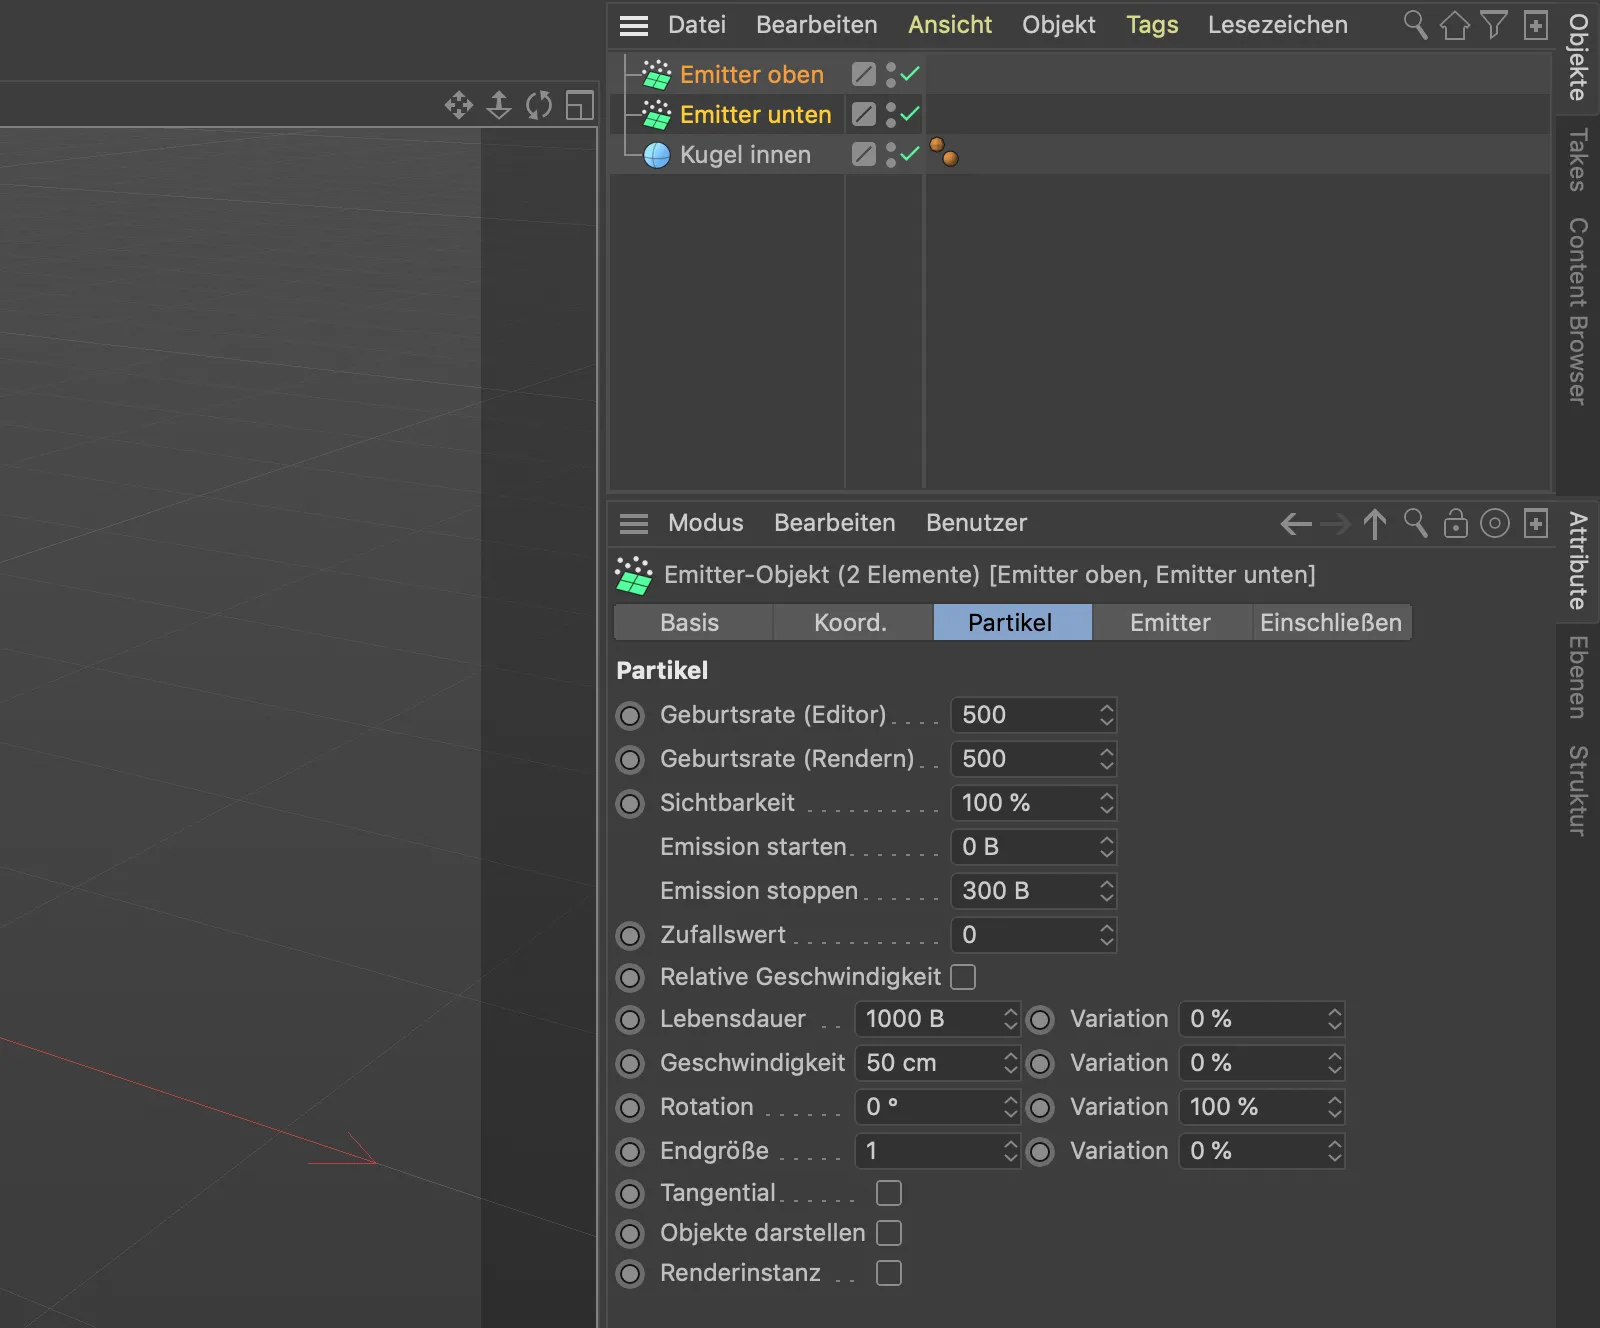Click keyframe circle beside Lebensdauer
Screen dimensions: 1600x1328
click(630, 1020)
